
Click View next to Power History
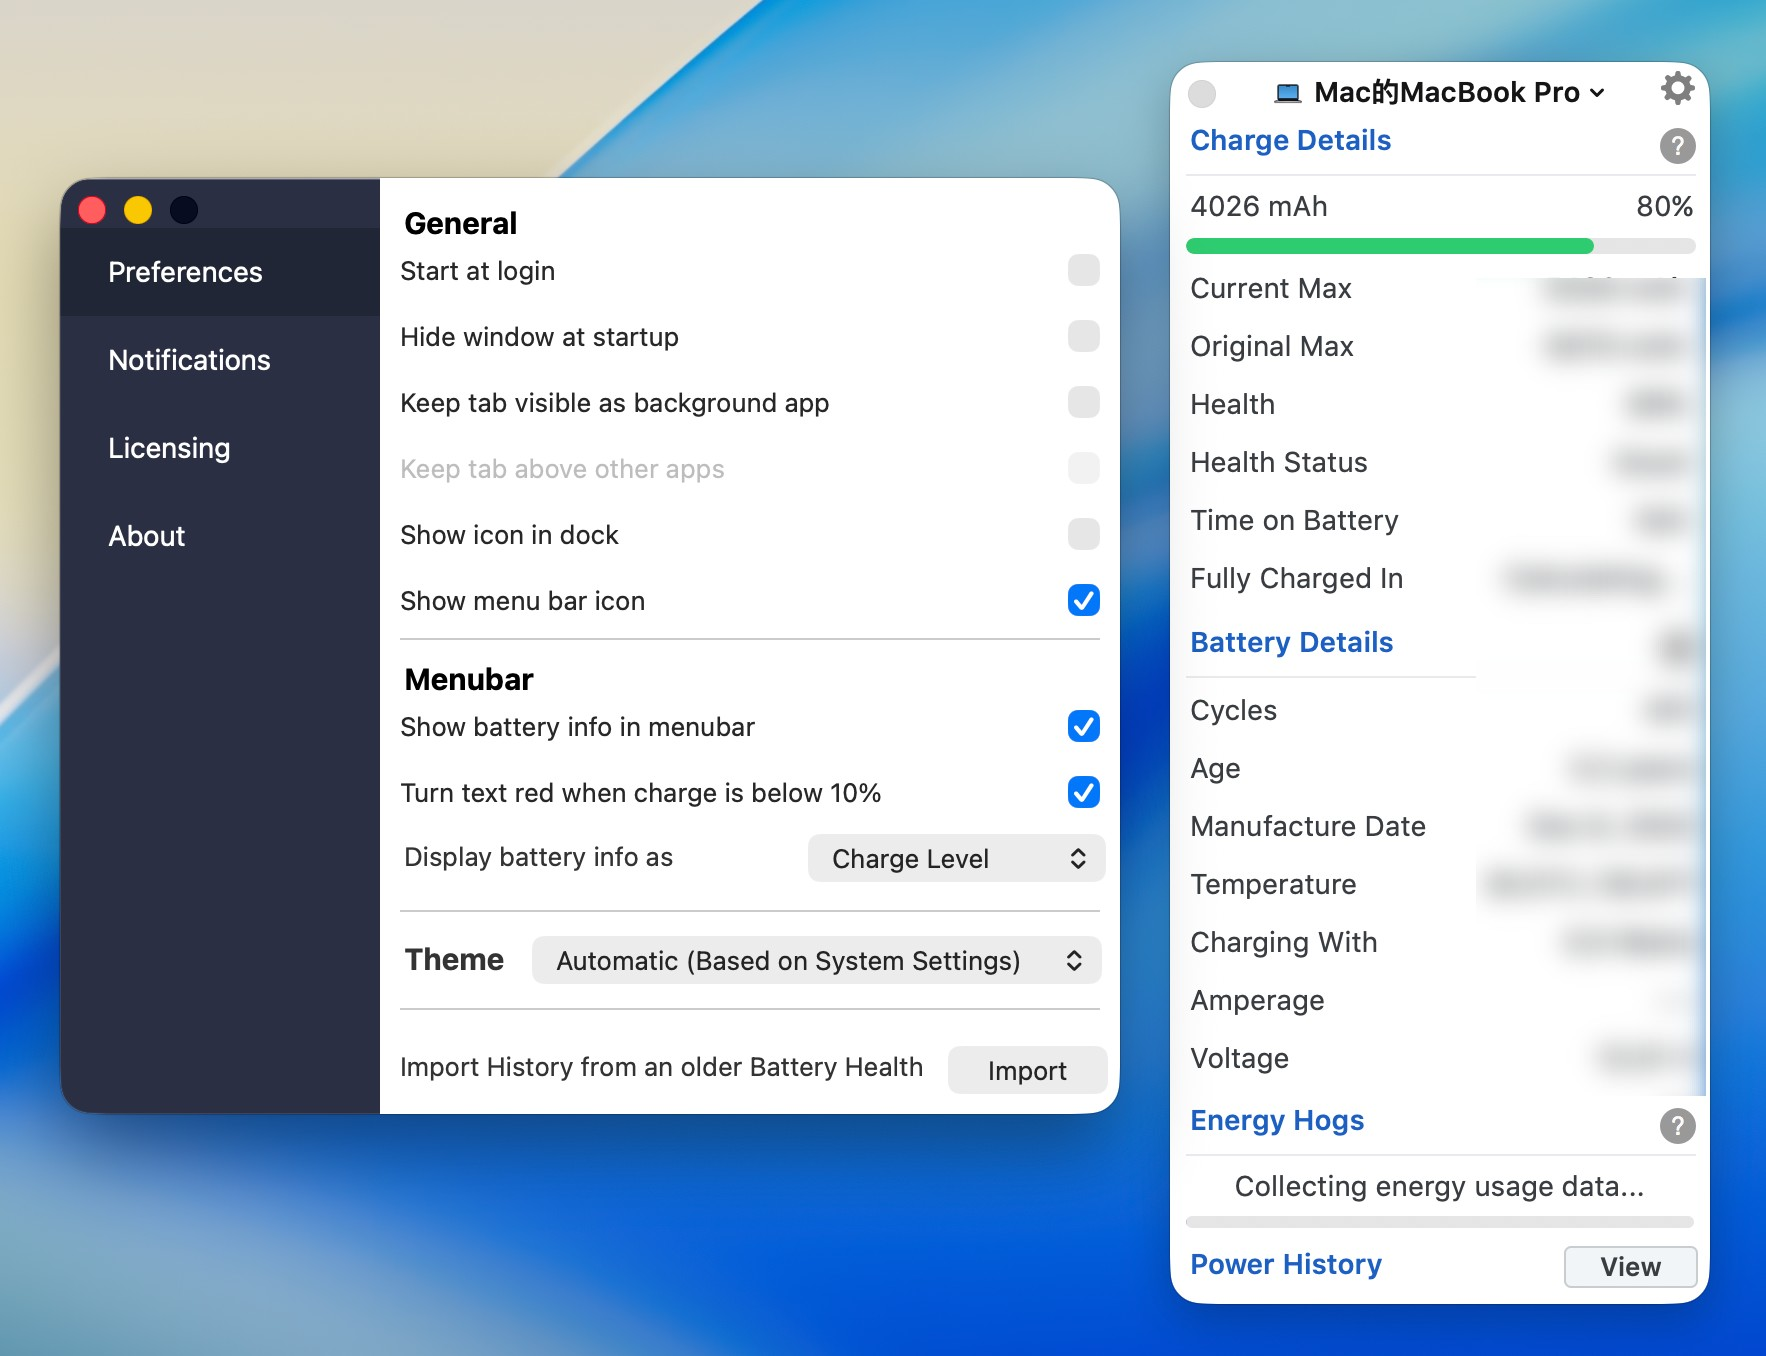click(1630, 1266)
